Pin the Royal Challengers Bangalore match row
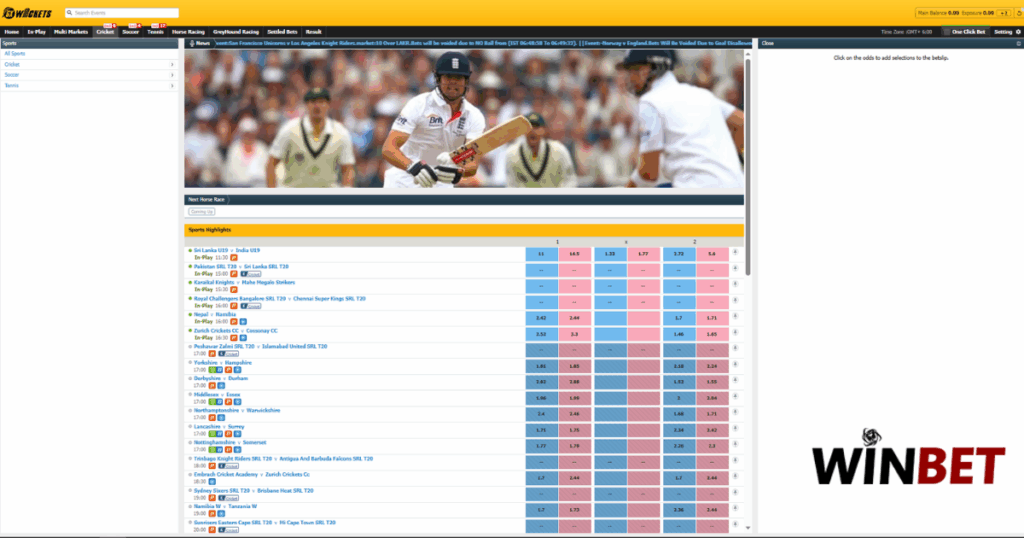1024x538 pixels. [735, 300]
